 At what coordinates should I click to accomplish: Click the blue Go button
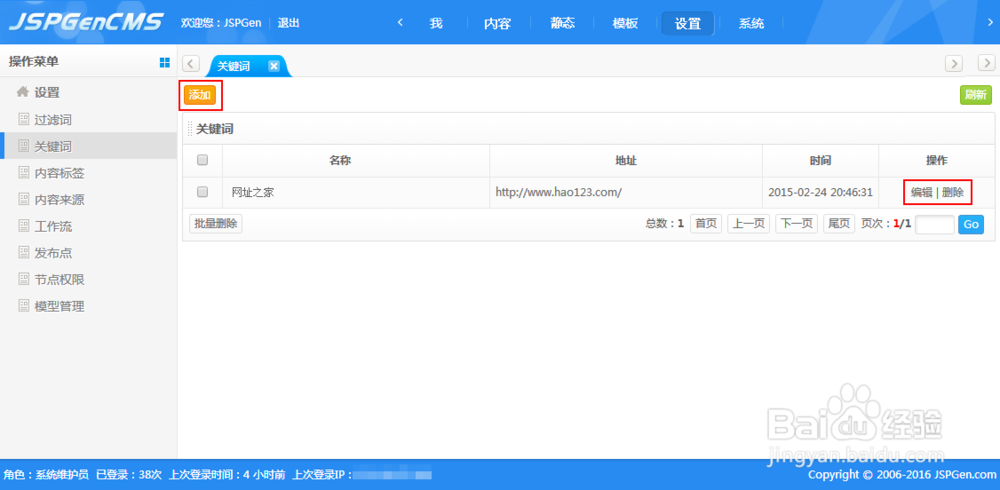[x=971, y=225]
